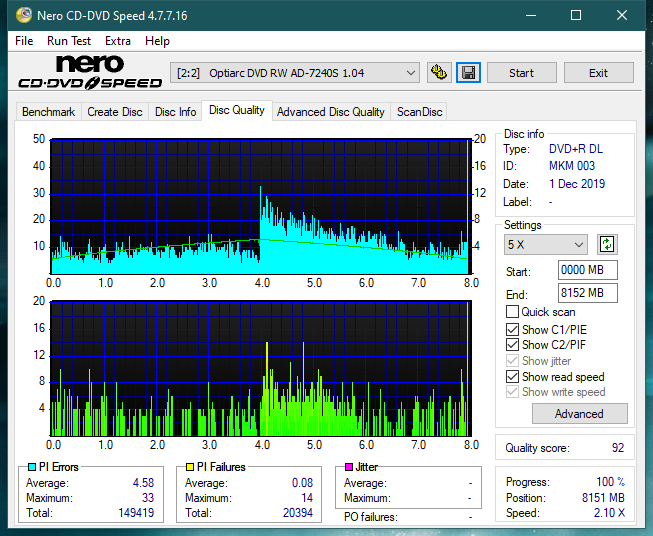Click the Position value 8151 MB
This screenshot has width=653, height=536.
click(603, 498)
